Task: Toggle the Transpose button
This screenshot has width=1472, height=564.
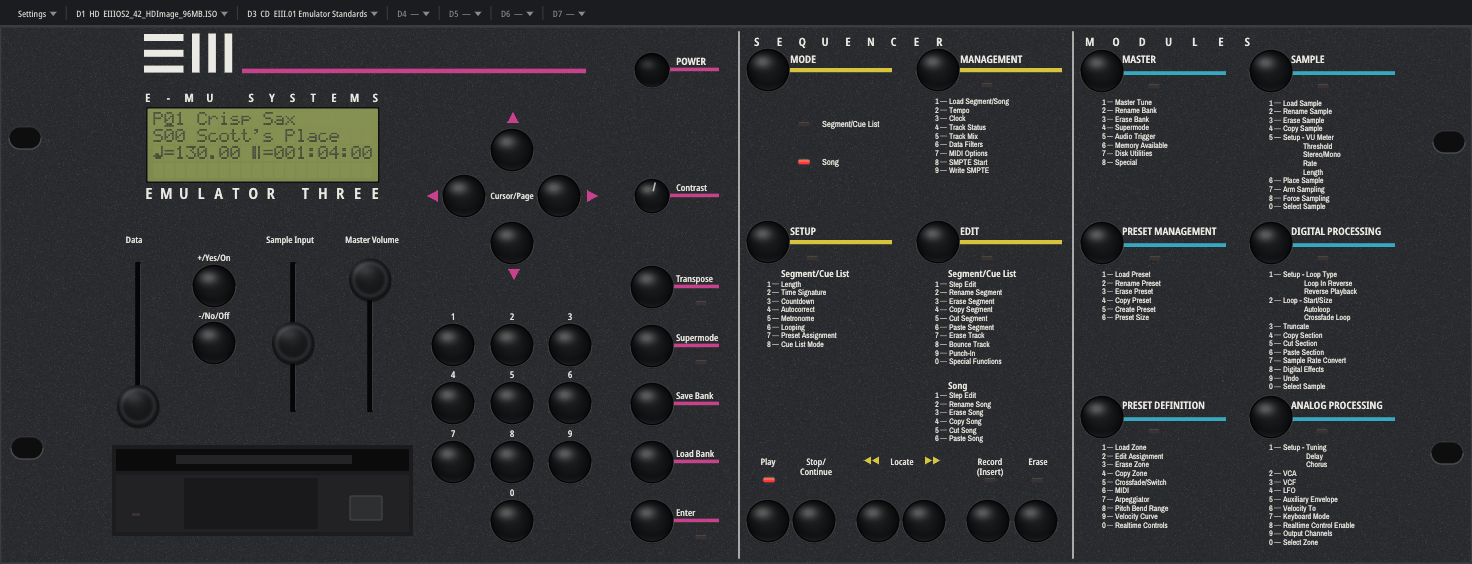Action: [652, 287]
